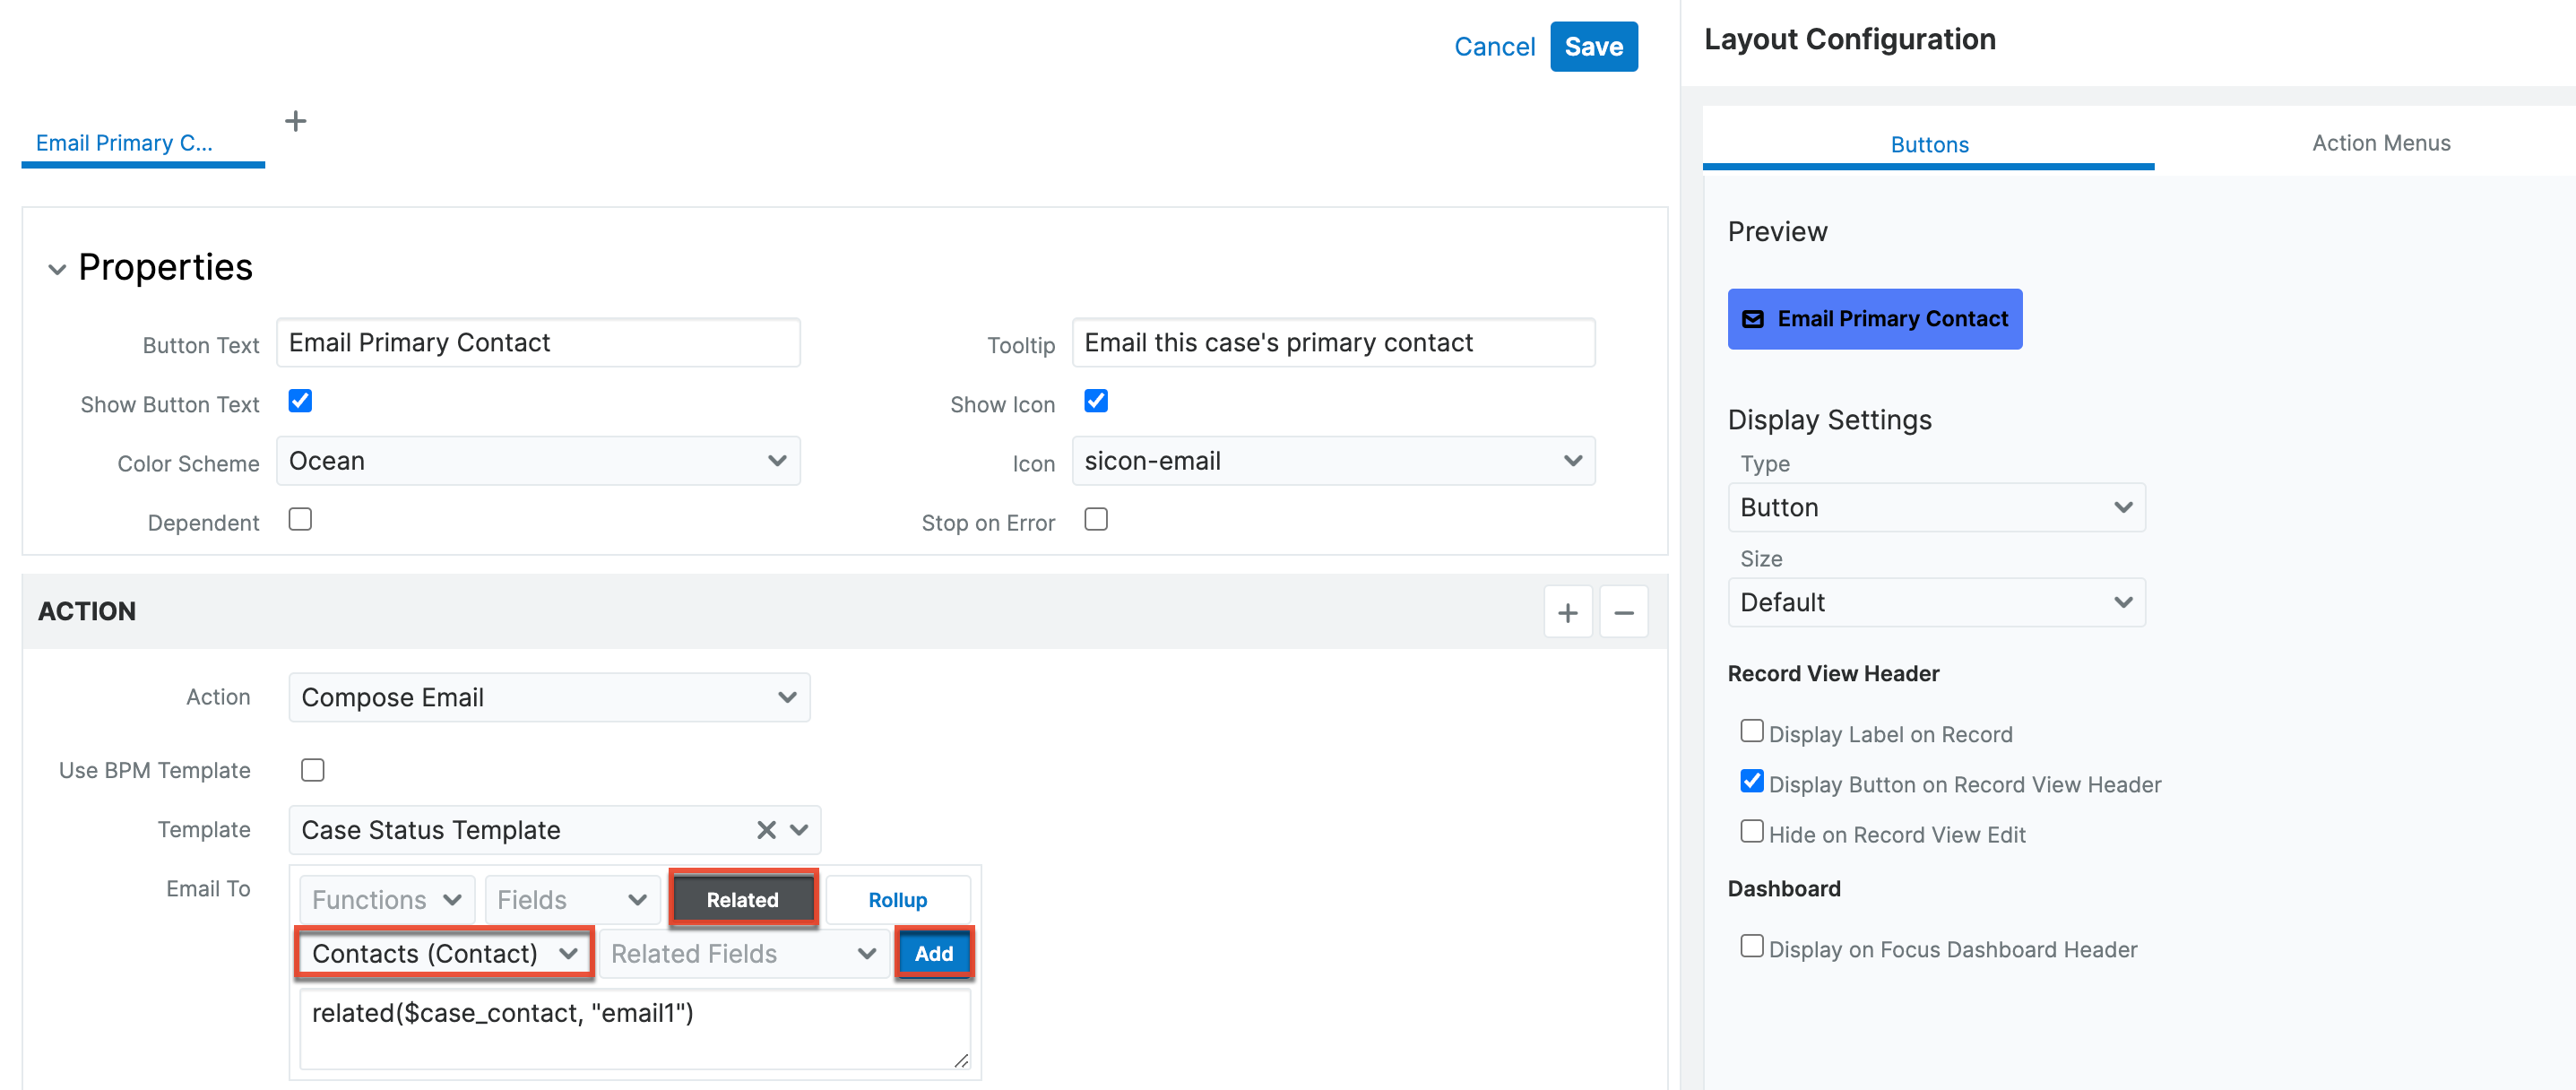Expand the Related Fields dropdown
2576x1090 pixels.
tap(743, 953)
